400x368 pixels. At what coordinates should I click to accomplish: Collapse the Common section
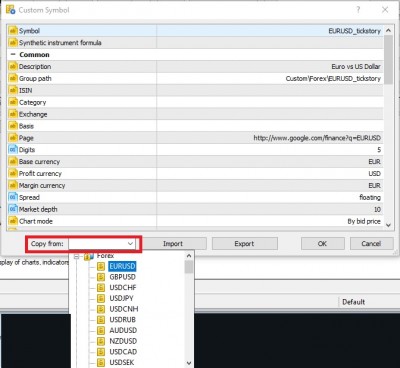(x=13, y=55)
